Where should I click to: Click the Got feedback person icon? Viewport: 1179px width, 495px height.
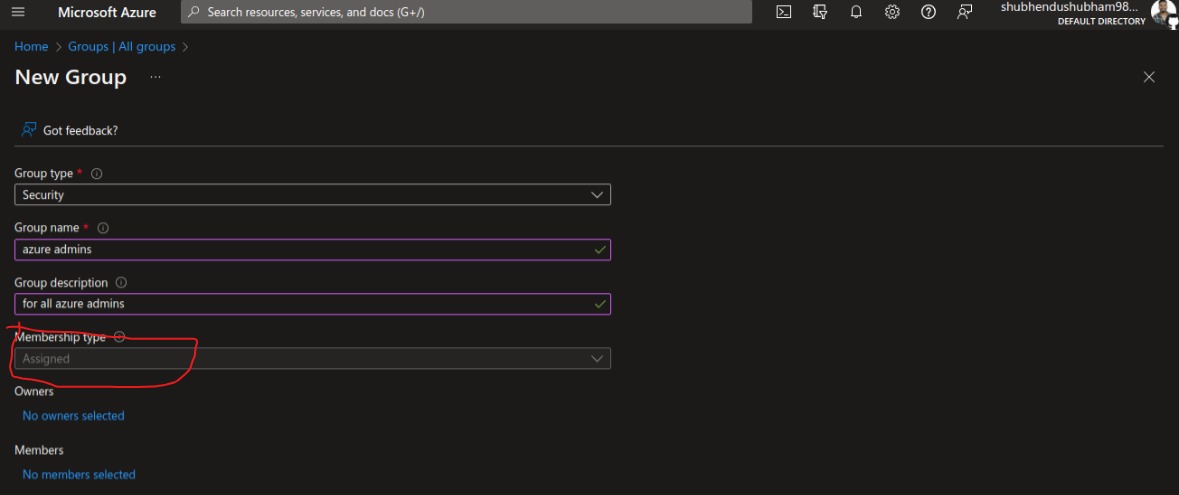pyautogui.click(x=29, y=129)
